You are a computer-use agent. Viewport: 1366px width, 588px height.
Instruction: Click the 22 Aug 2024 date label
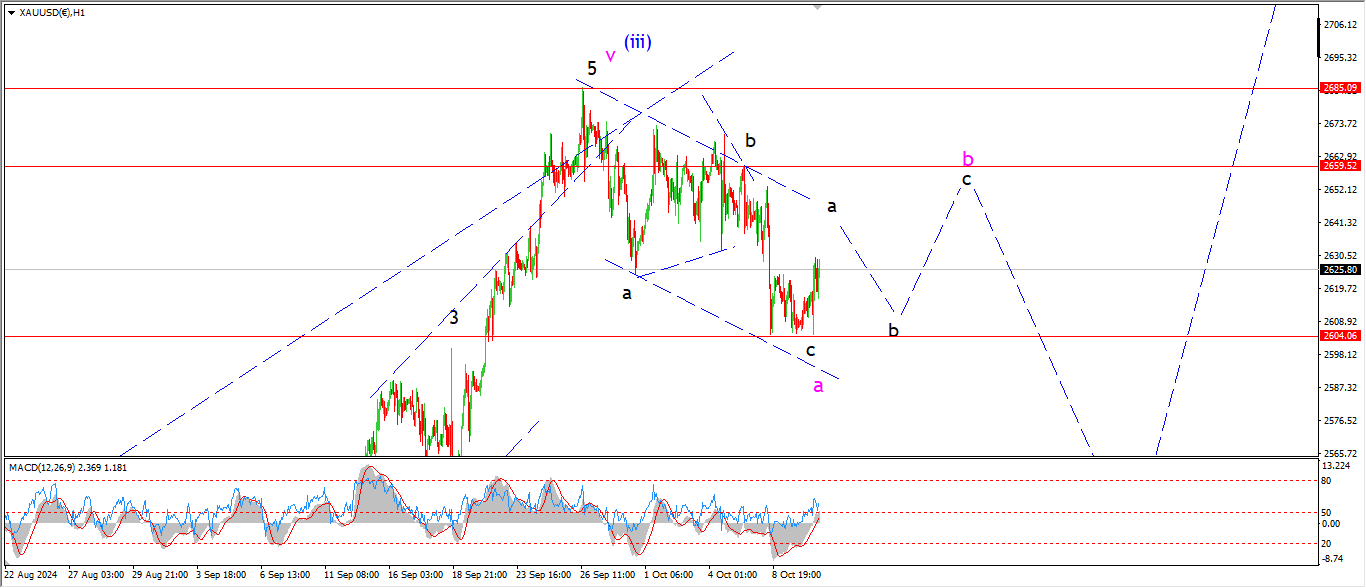pyautogui.click(x=30, y=576)
